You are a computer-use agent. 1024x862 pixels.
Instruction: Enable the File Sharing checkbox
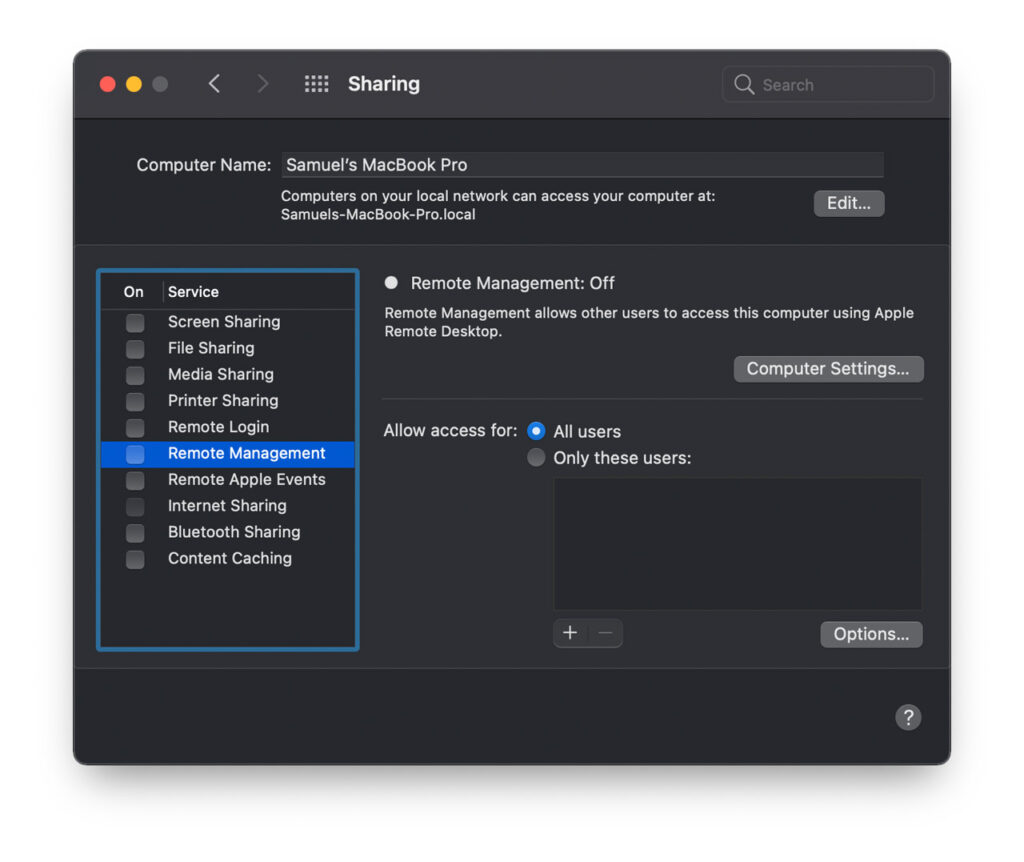[134, 348]
